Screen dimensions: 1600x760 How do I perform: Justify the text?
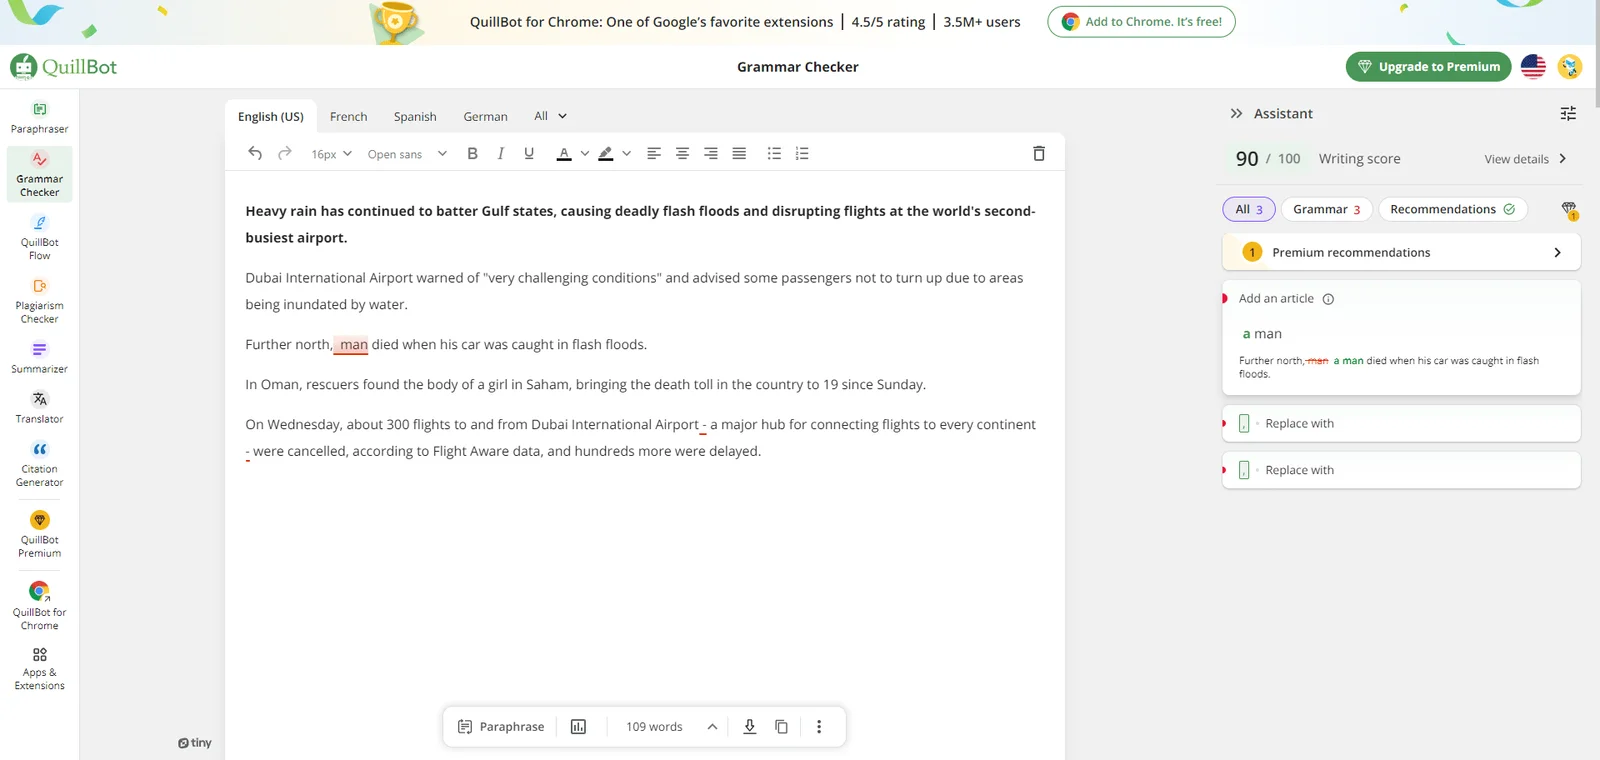[739, 153]
